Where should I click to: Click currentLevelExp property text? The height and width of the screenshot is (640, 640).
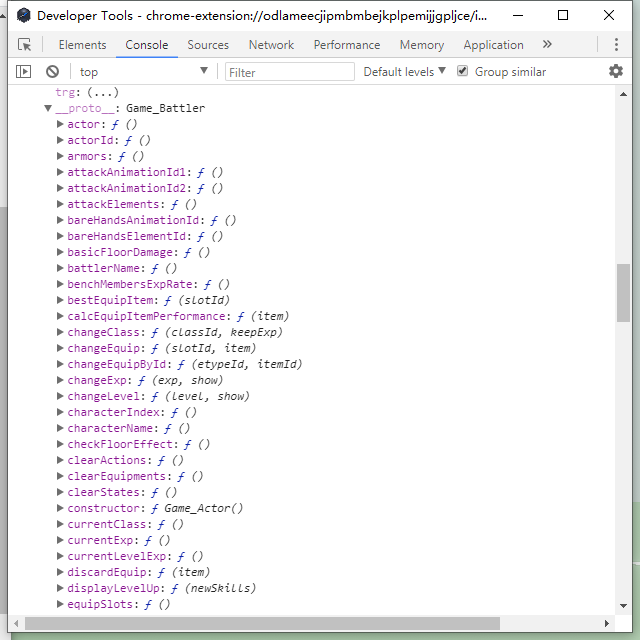(x=117, y=556)
